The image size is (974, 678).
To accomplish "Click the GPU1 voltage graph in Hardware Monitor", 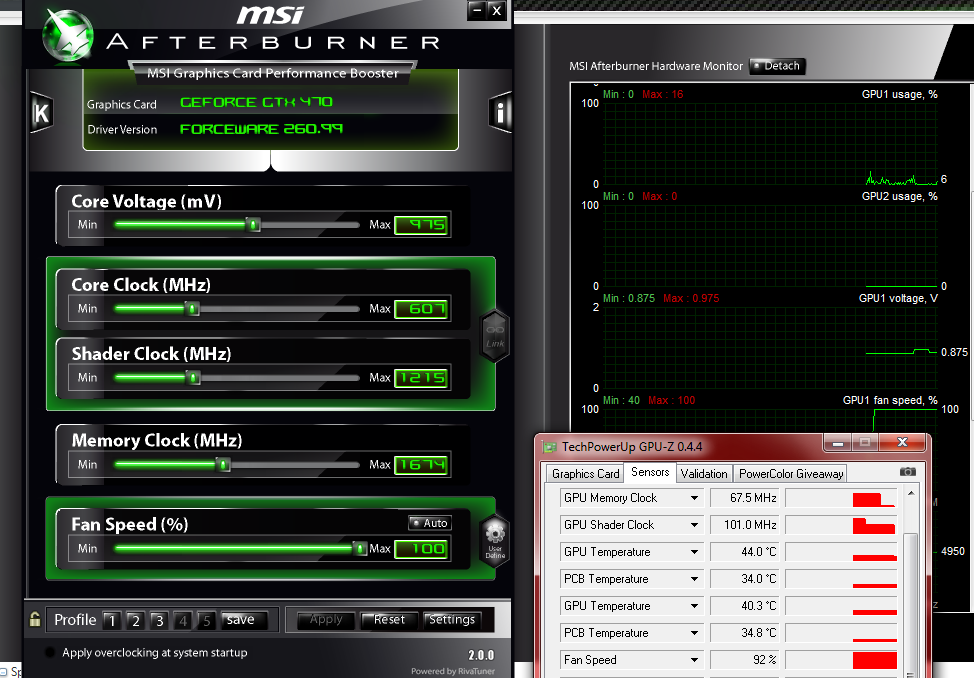I will tap(770, 348).
